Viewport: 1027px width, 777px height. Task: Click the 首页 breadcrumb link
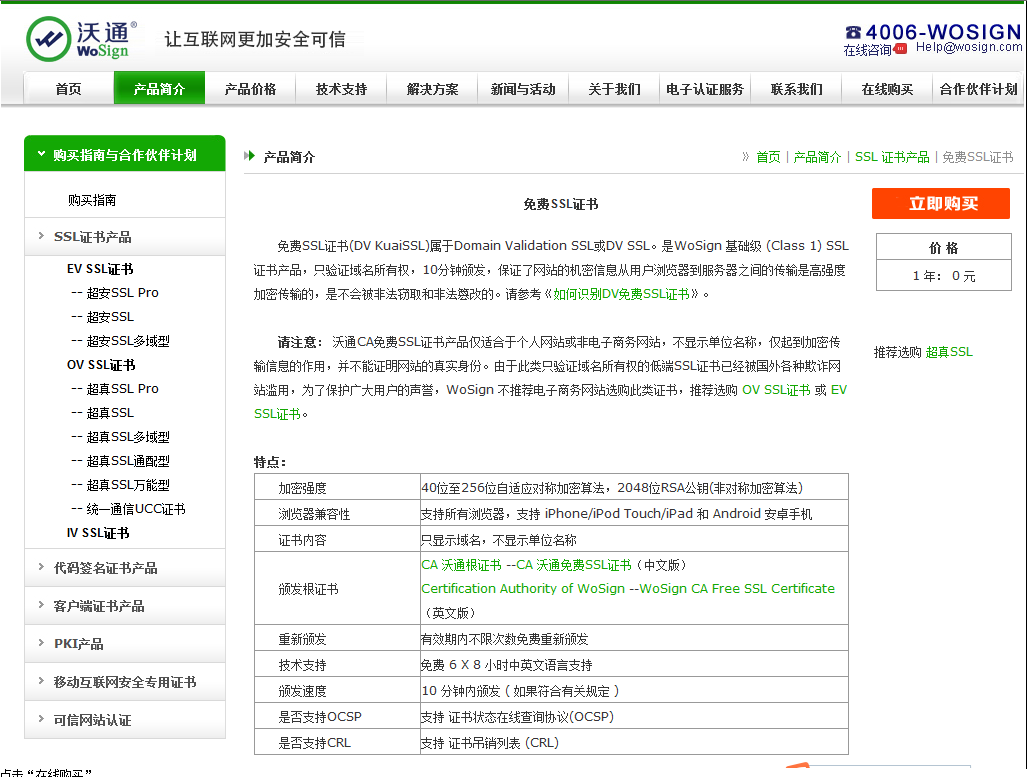(768, 157)
